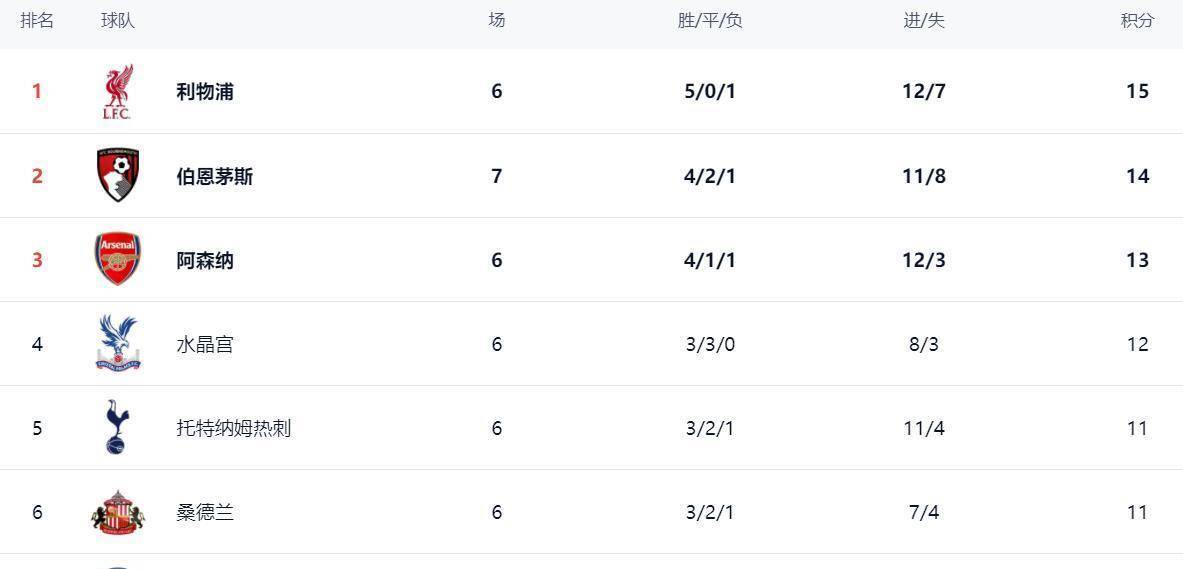Open team name 托特纳姆热刺
This screenshot has height=569, width=1183.
(233, 428)
